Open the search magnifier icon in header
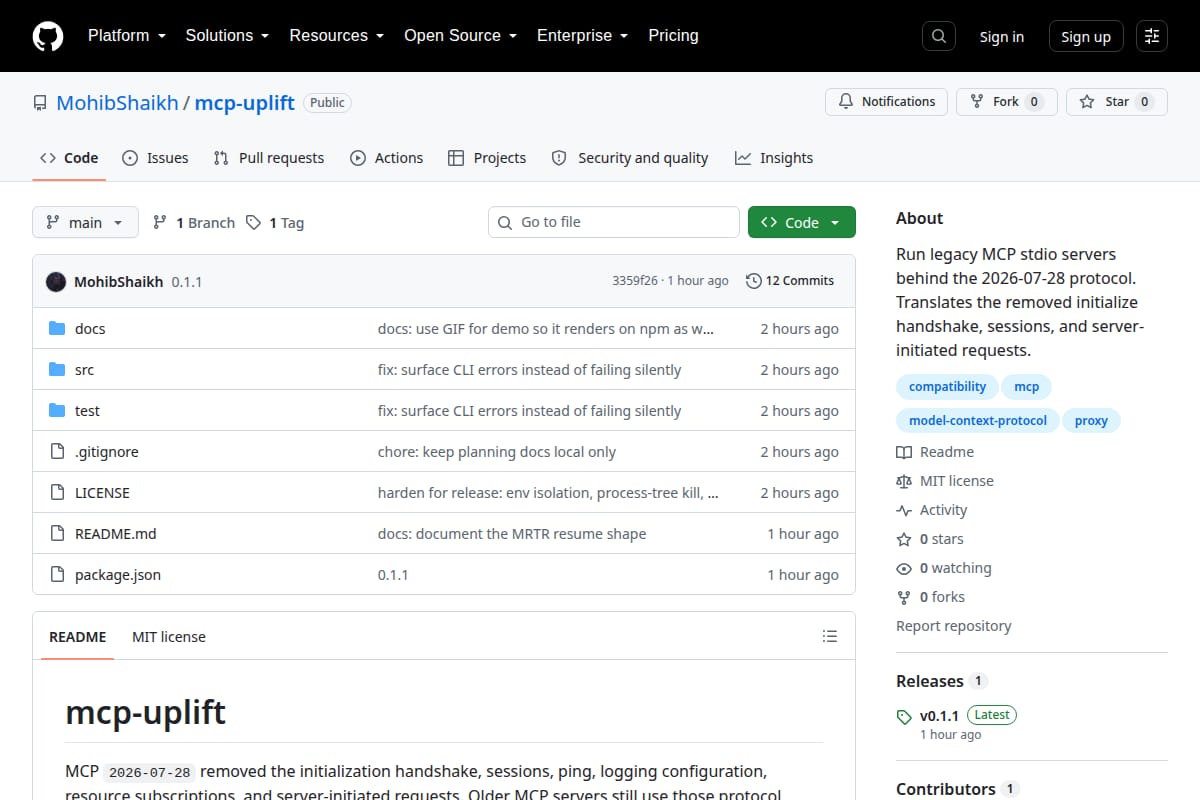The width and height of the screenshot is (1200, 800). point(938,36)
